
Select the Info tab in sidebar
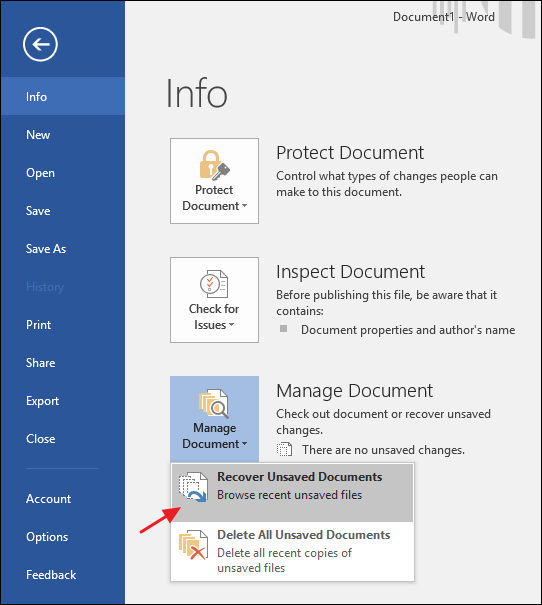(63, 96)
